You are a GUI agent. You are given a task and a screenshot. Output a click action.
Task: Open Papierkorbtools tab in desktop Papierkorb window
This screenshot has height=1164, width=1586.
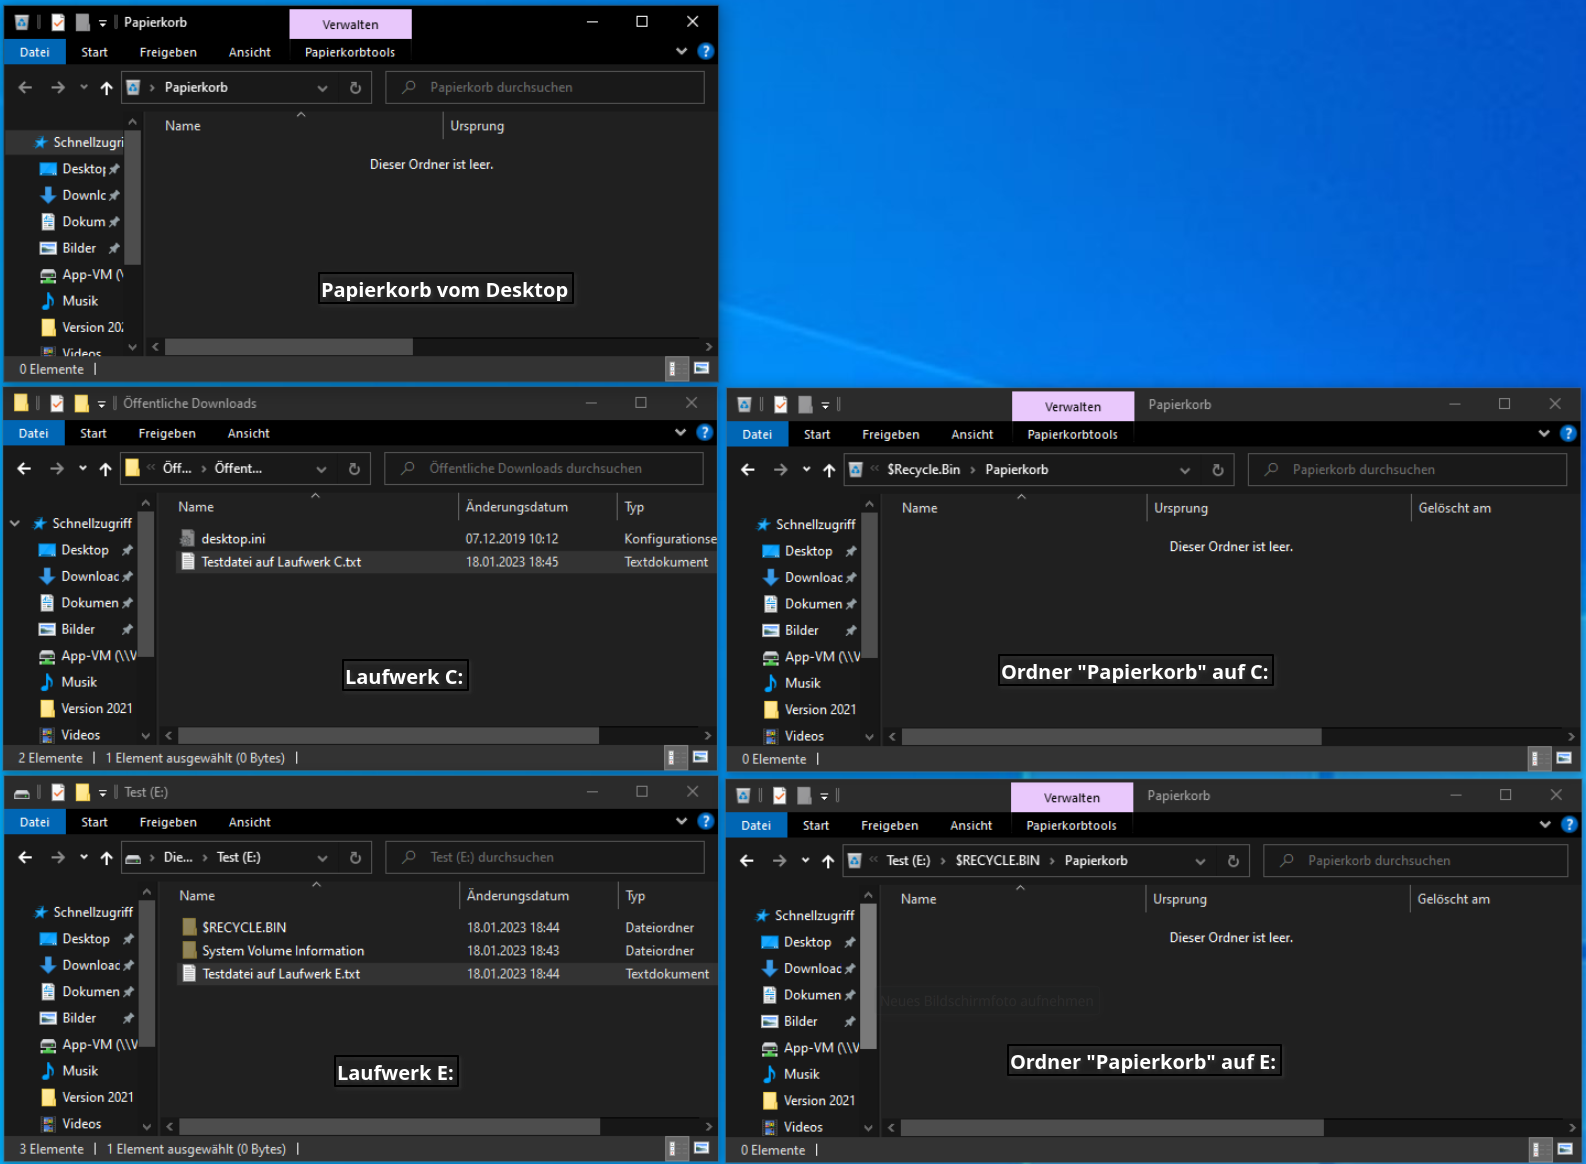[350, 52]
